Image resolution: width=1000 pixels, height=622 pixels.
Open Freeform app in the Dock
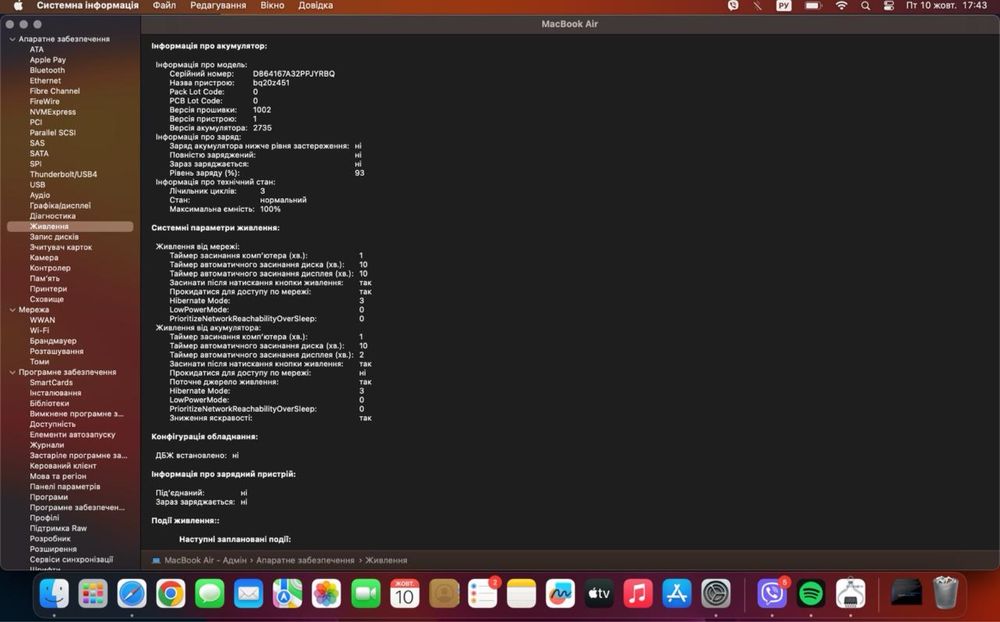[561, 594]
